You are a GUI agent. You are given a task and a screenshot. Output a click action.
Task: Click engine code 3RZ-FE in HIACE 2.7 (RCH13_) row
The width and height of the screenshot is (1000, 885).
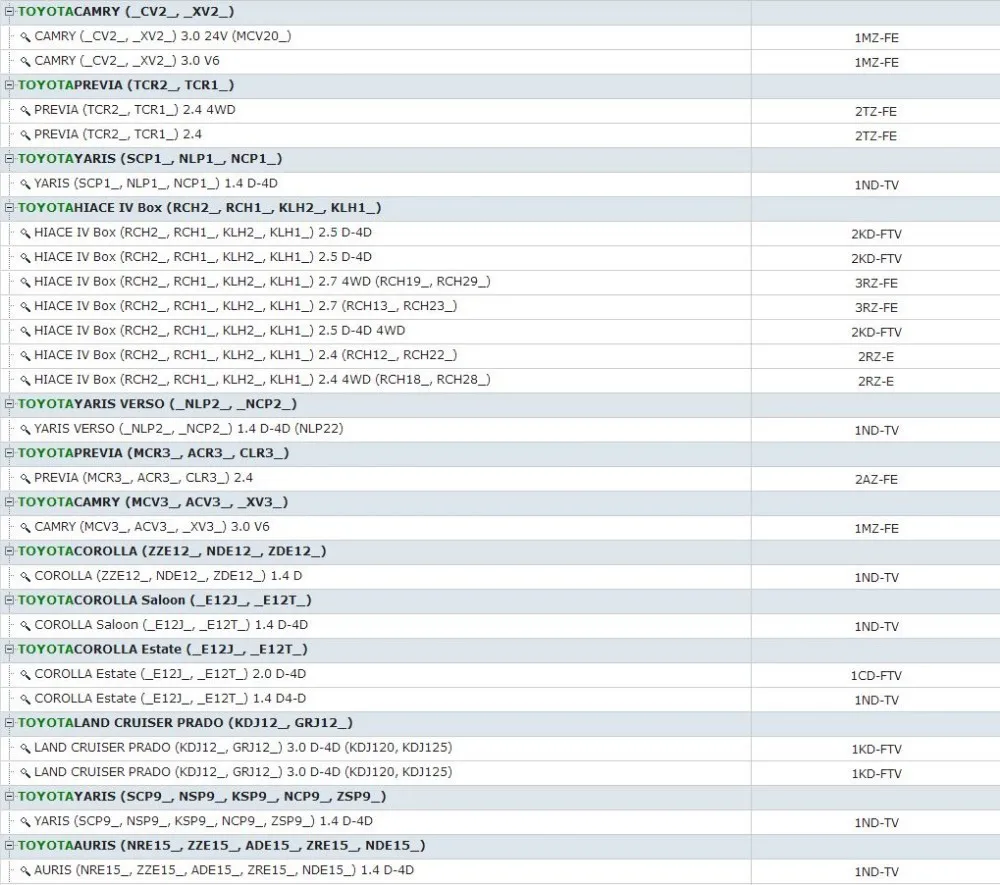(876, 307)
